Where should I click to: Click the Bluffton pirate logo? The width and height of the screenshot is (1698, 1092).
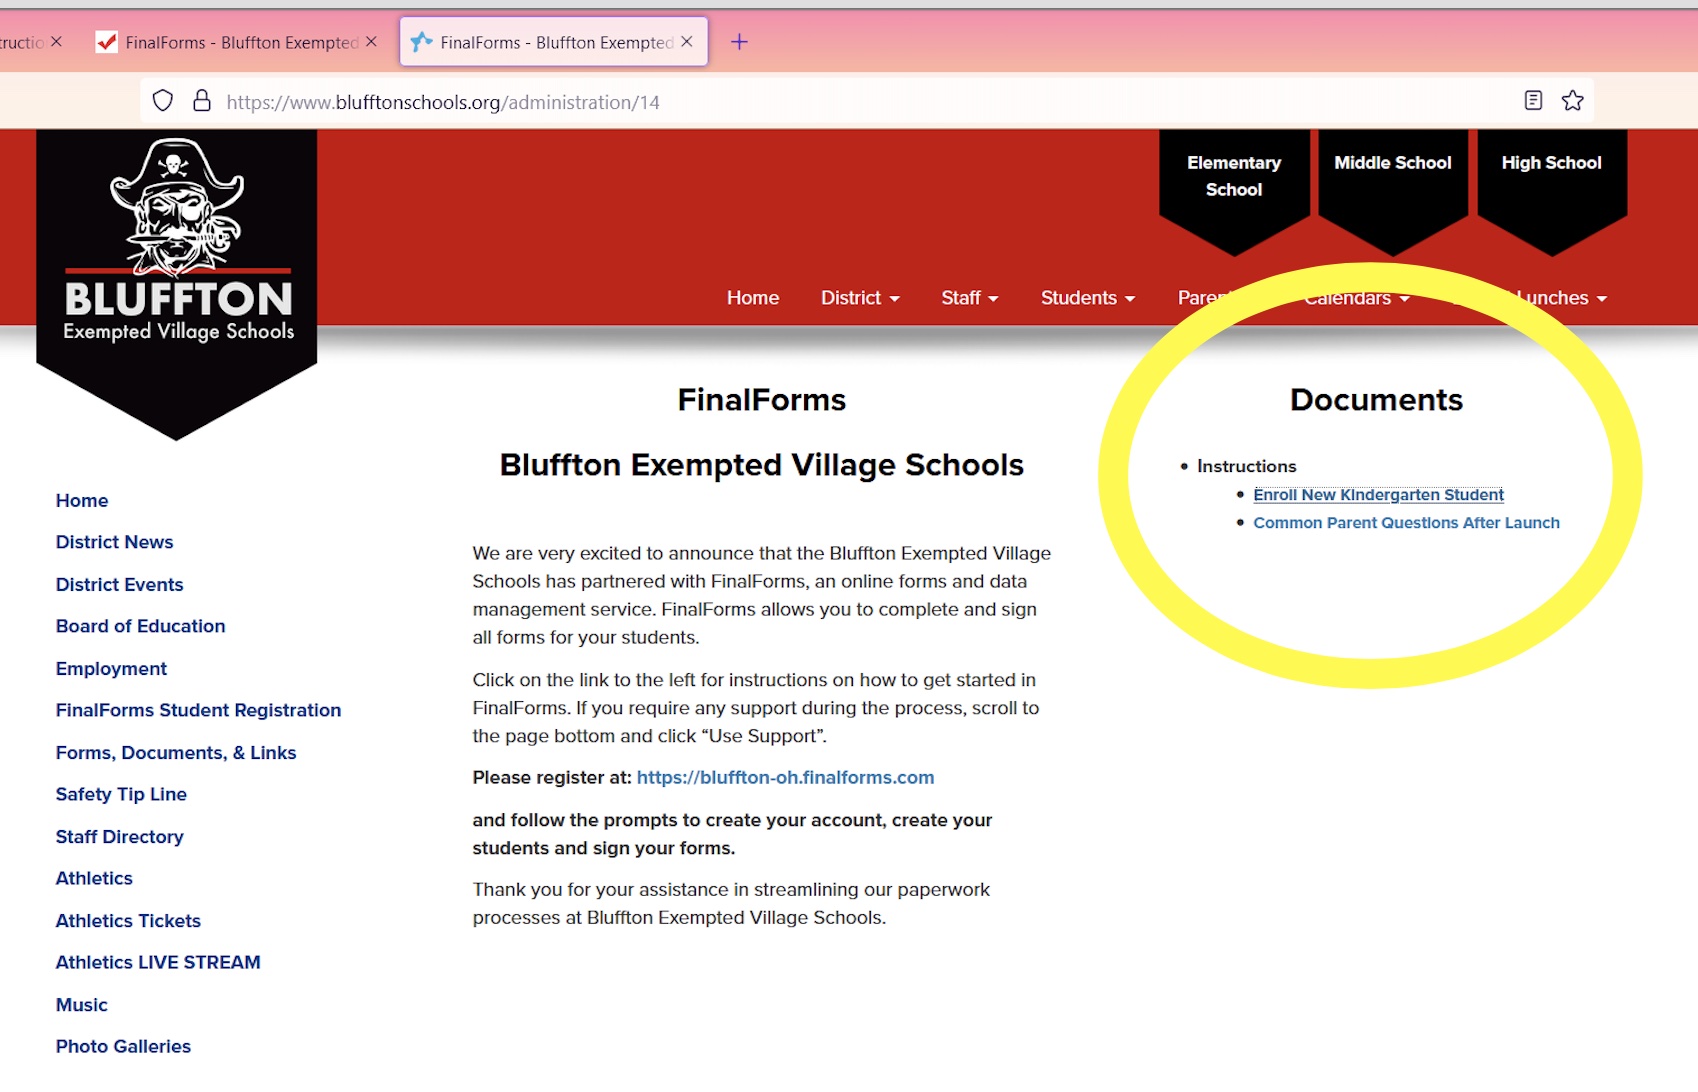pos(177,285)
